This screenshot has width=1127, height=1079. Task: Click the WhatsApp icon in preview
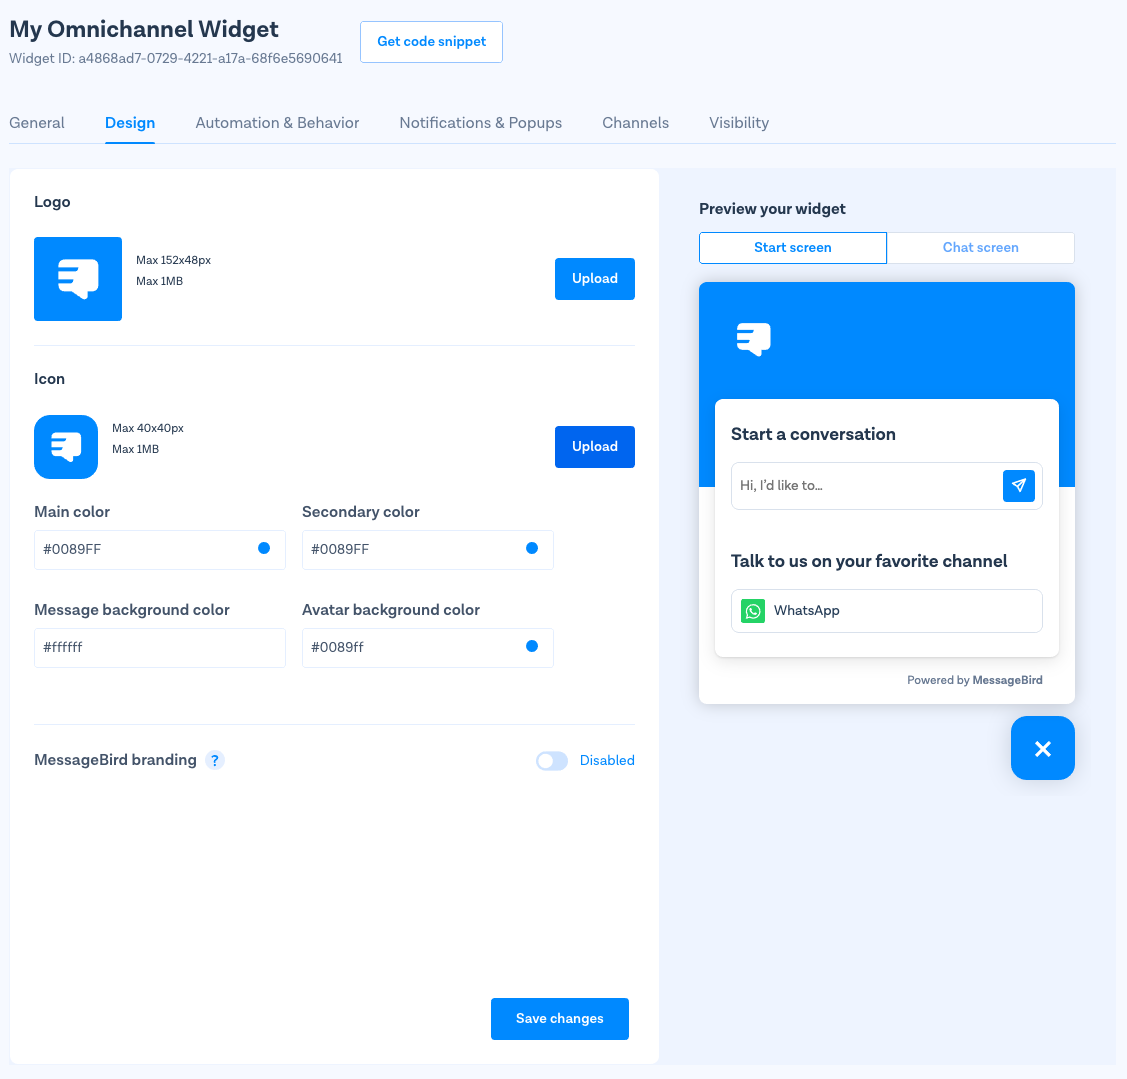pos(753,611)
